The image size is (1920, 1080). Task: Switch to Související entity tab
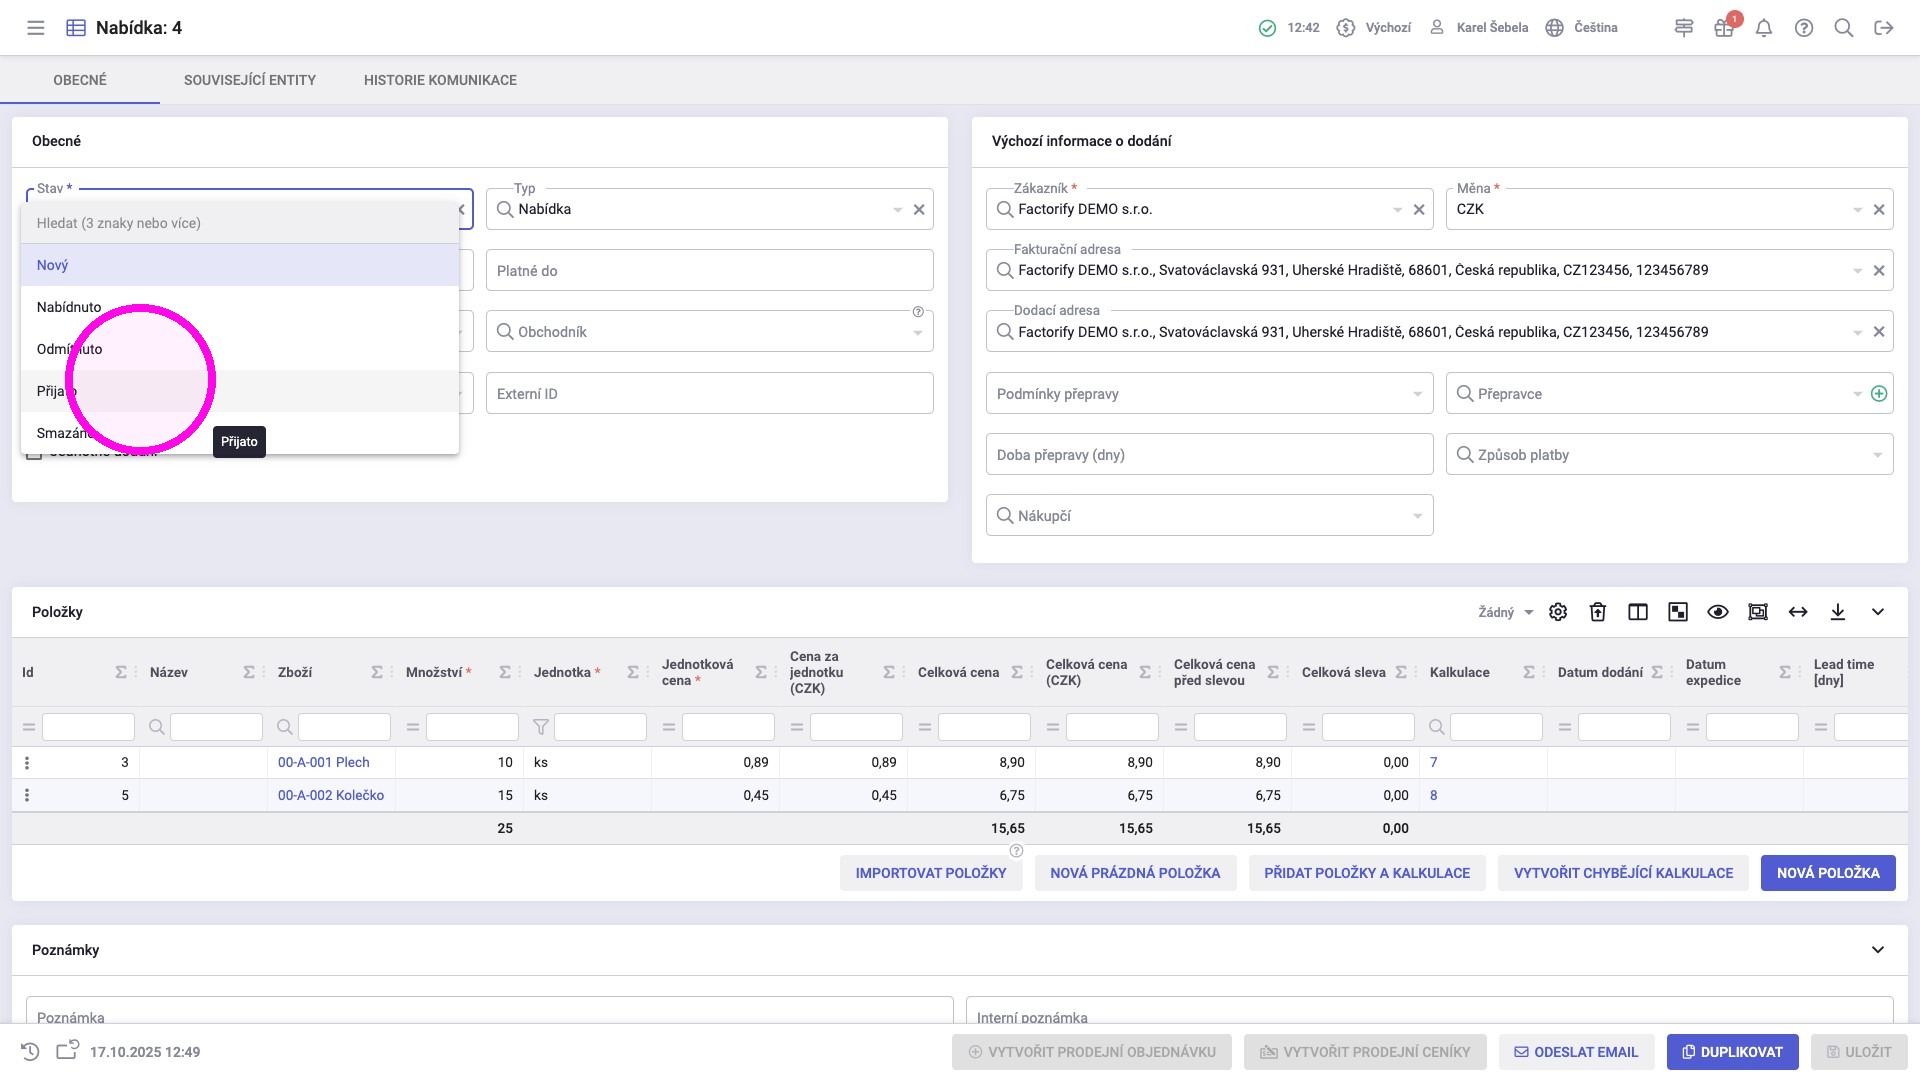[250, 80]
